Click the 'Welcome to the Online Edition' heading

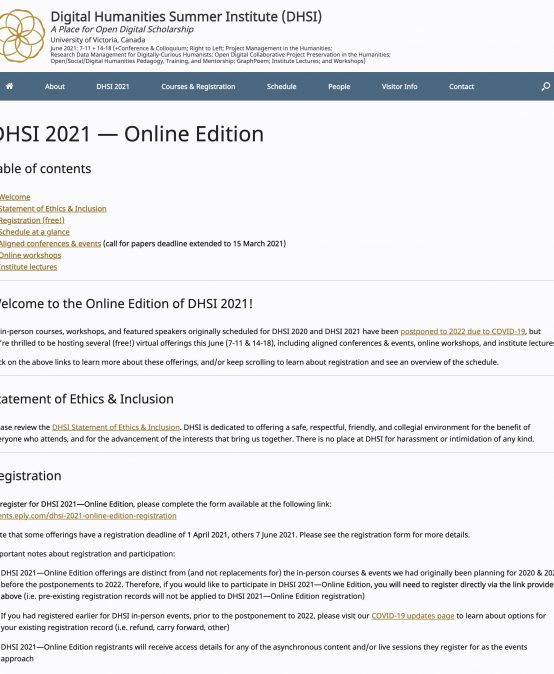click(126, 303)
